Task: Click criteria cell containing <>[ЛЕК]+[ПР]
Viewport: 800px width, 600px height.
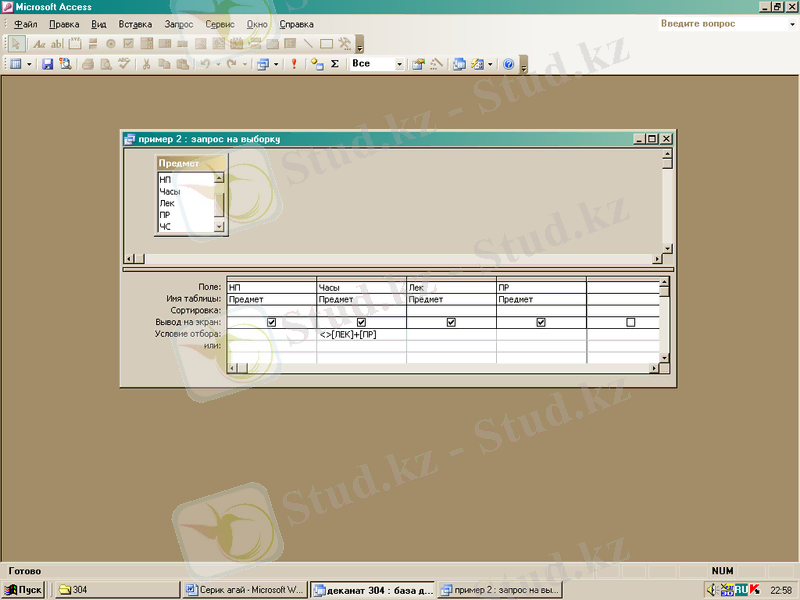Action: tap(361, 334)
